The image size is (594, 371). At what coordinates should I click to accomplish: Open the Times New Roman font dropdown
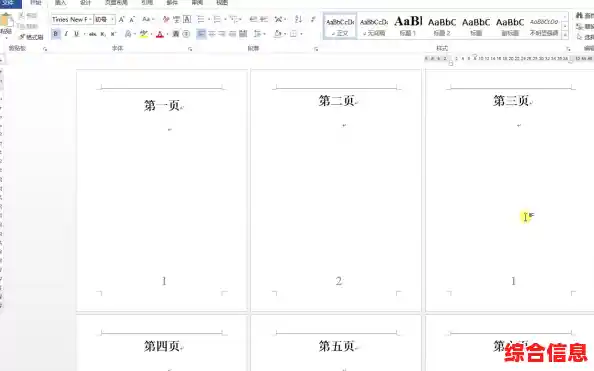point(91,19)
